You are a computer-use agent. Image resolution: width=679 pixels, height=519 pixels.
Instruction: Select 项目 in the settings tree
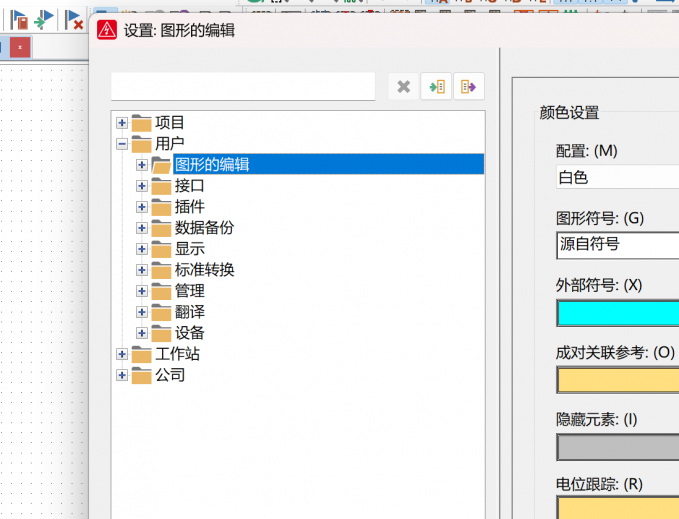tap(170, 123)
